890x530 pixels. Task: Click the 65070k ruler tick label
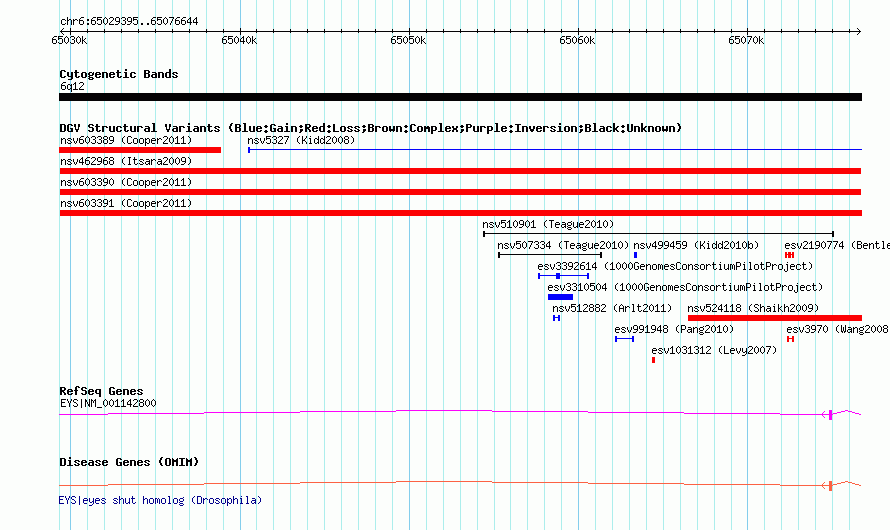coord(746,40)
